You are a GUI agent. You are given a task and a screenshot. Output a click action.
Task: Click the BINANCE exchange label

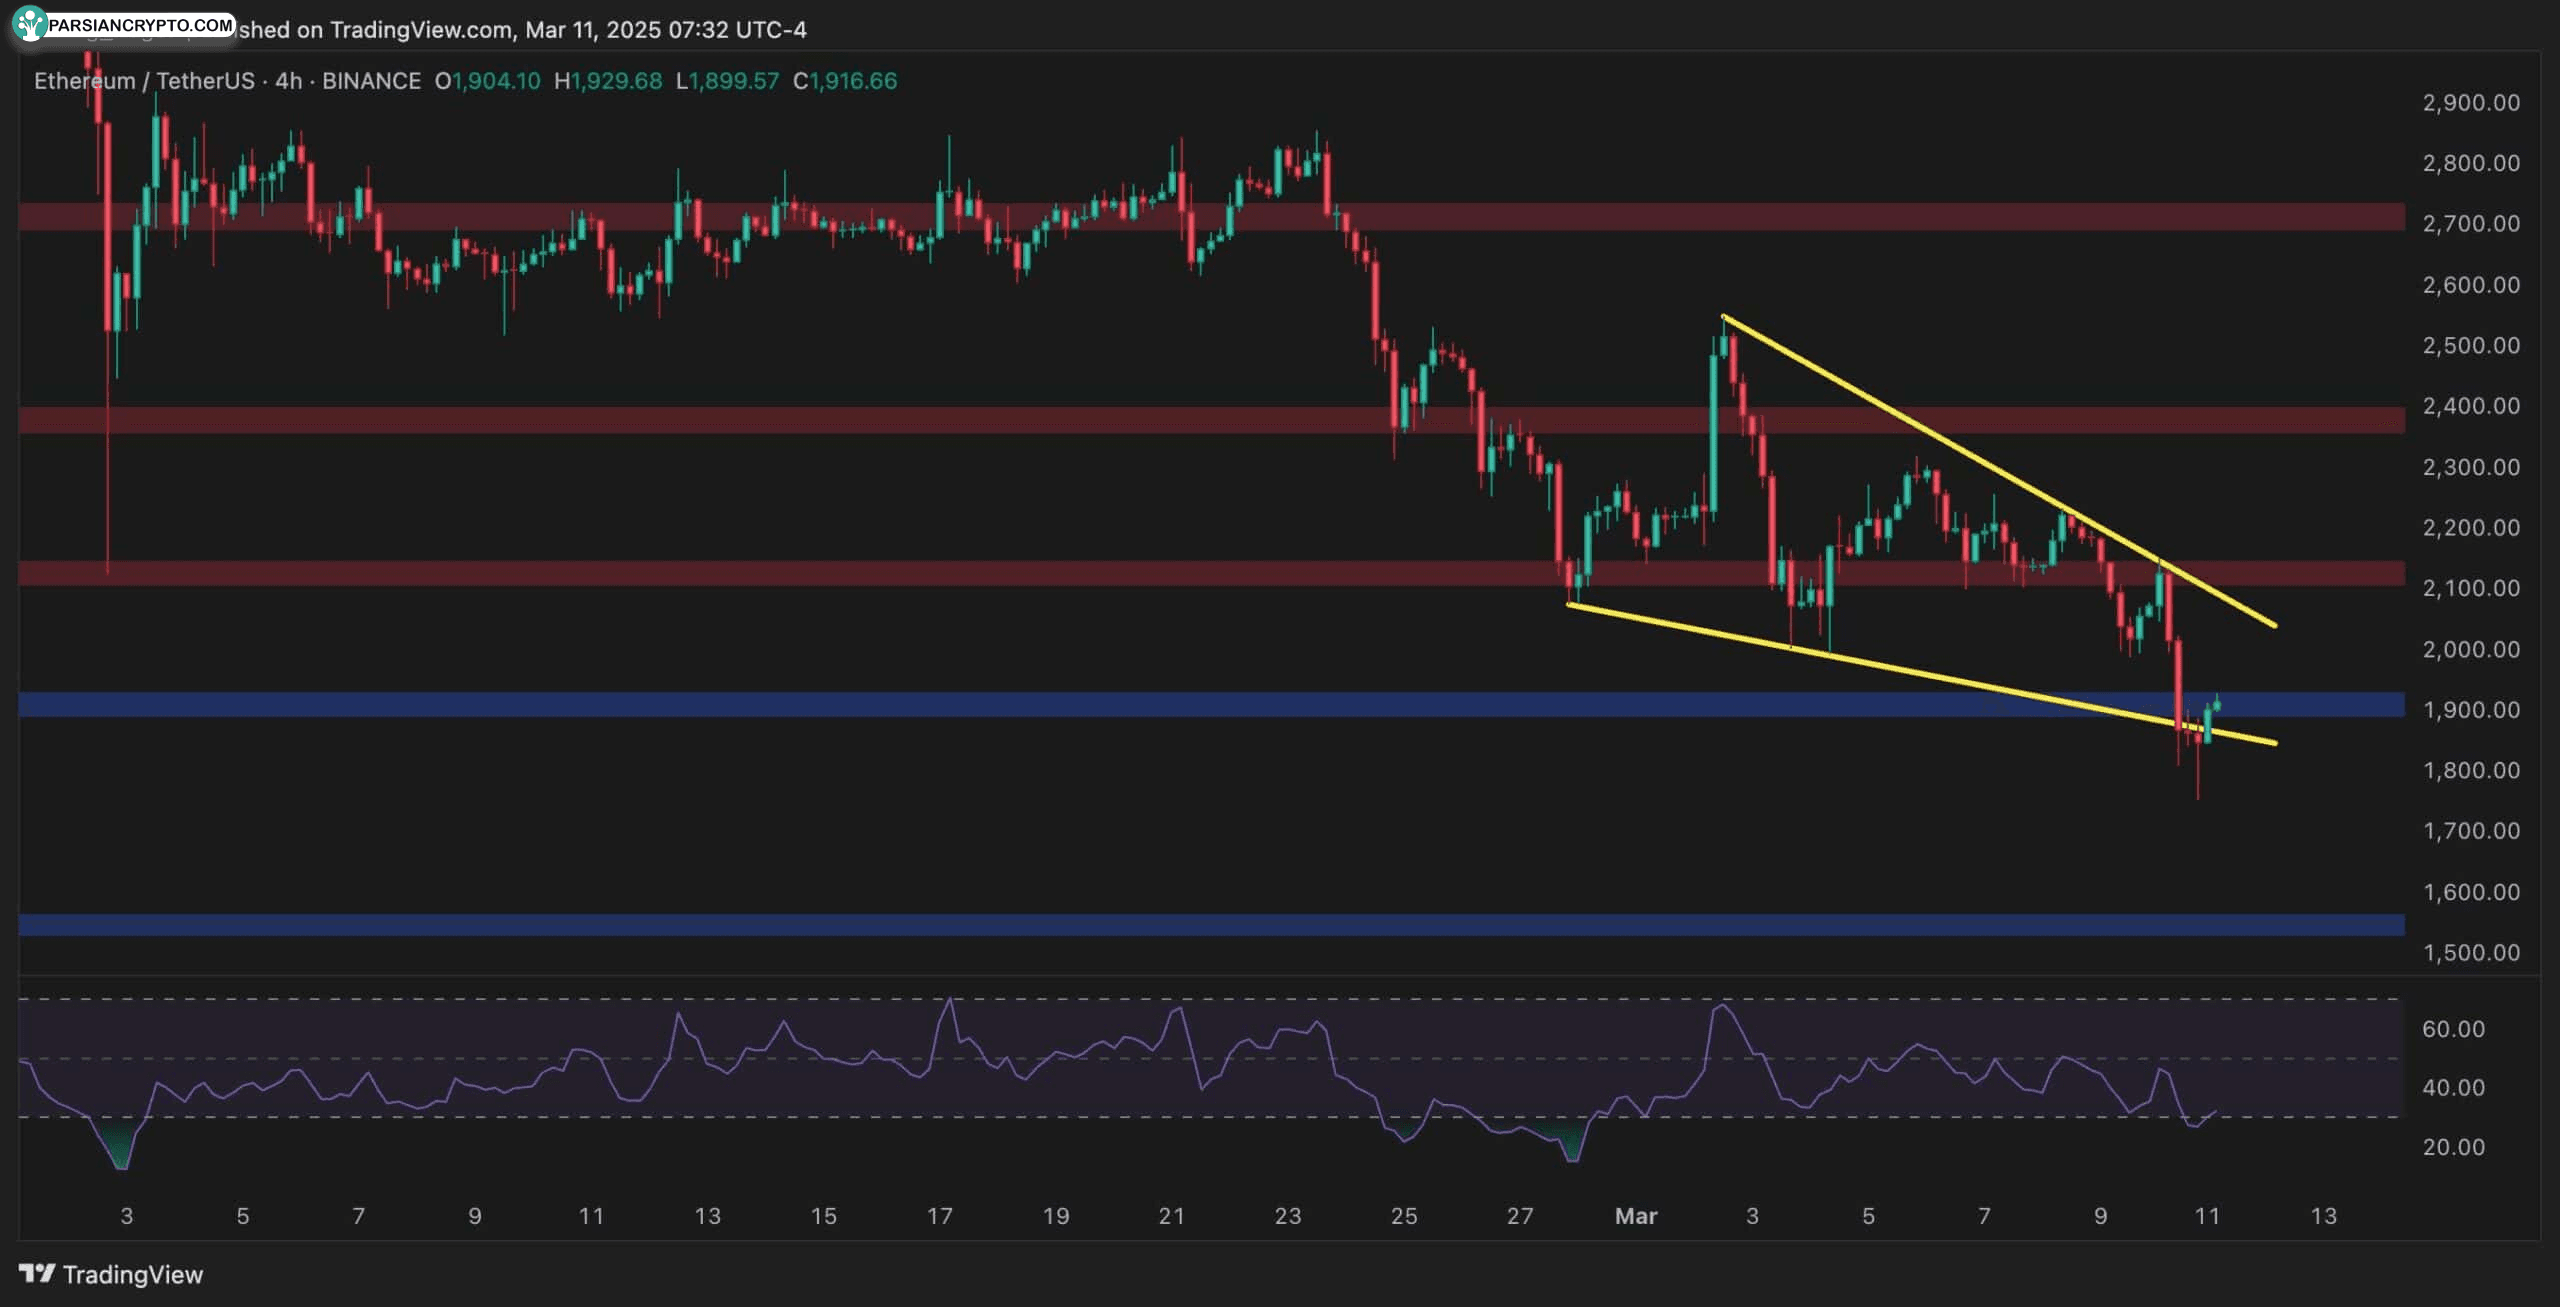pos(371,81)
